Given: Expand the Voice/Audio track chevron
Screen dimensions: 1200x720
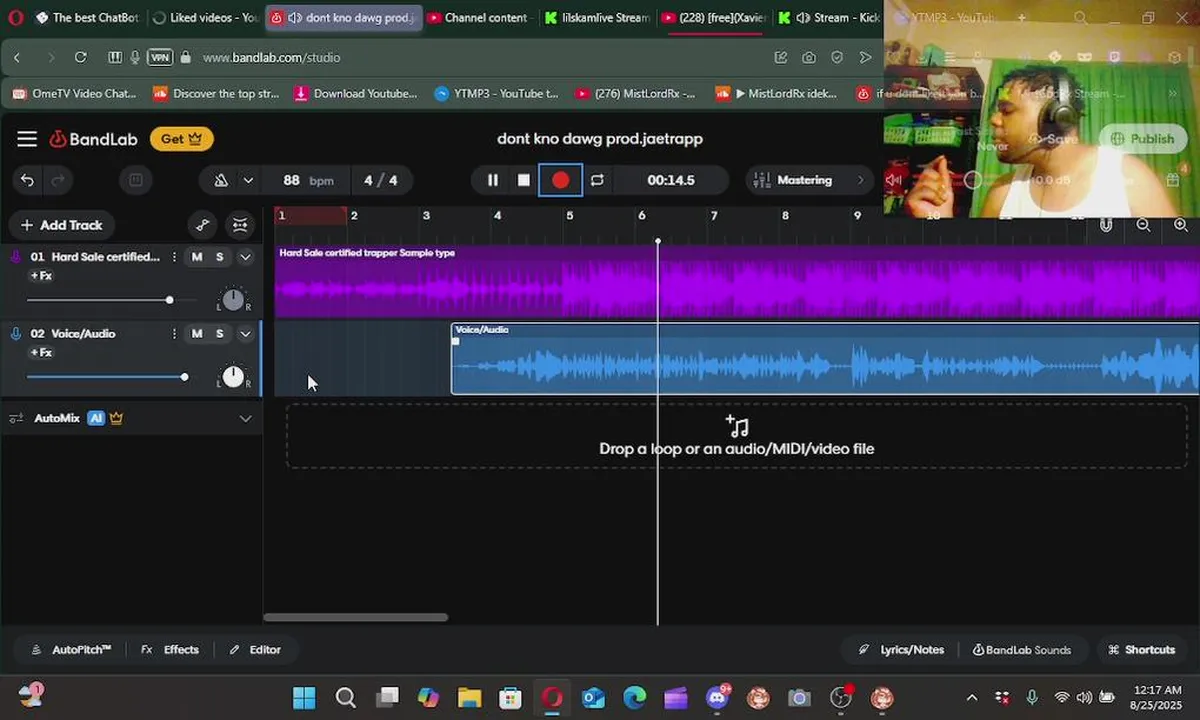Looking at the screenshot, I should (x=245, y=334).
